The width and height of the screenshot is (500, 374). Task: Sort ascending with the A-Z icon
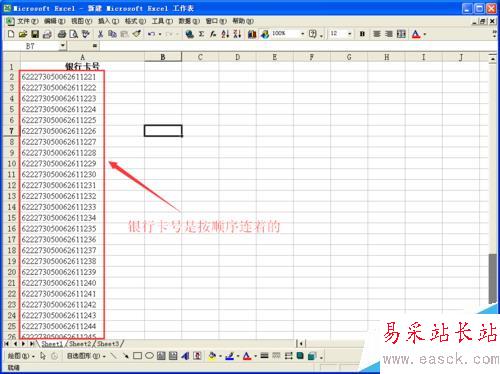click(225, 34)
